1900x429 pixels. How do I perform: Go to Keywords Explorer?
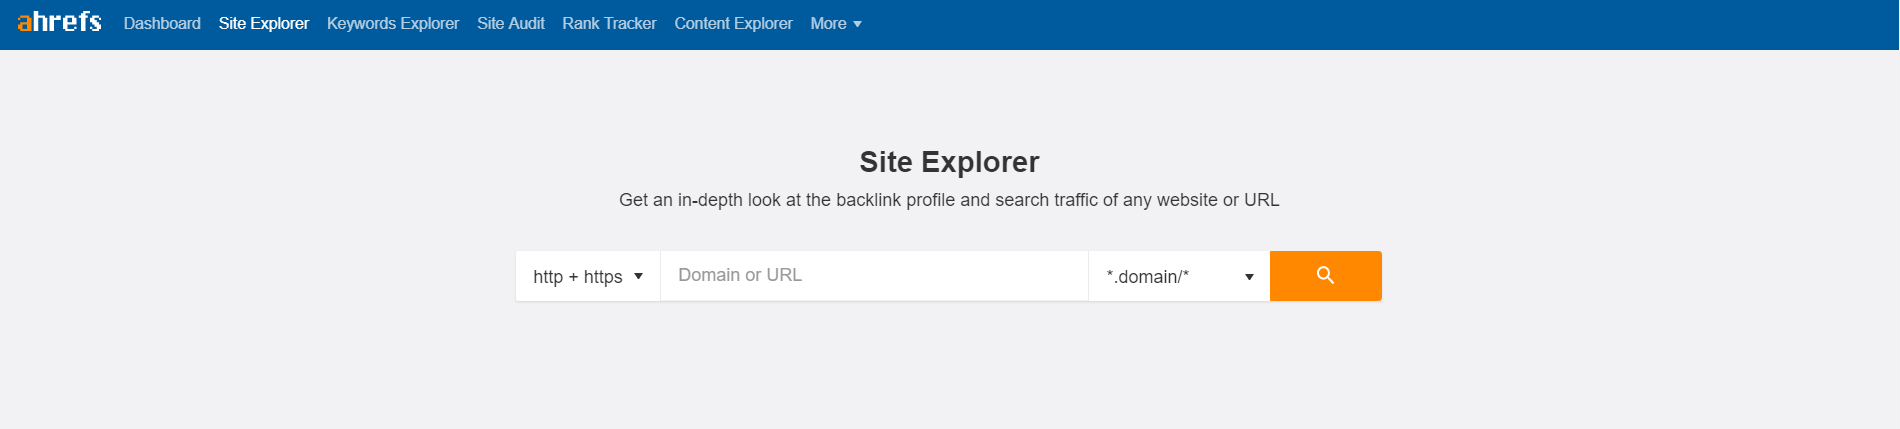tap(393, 23)
